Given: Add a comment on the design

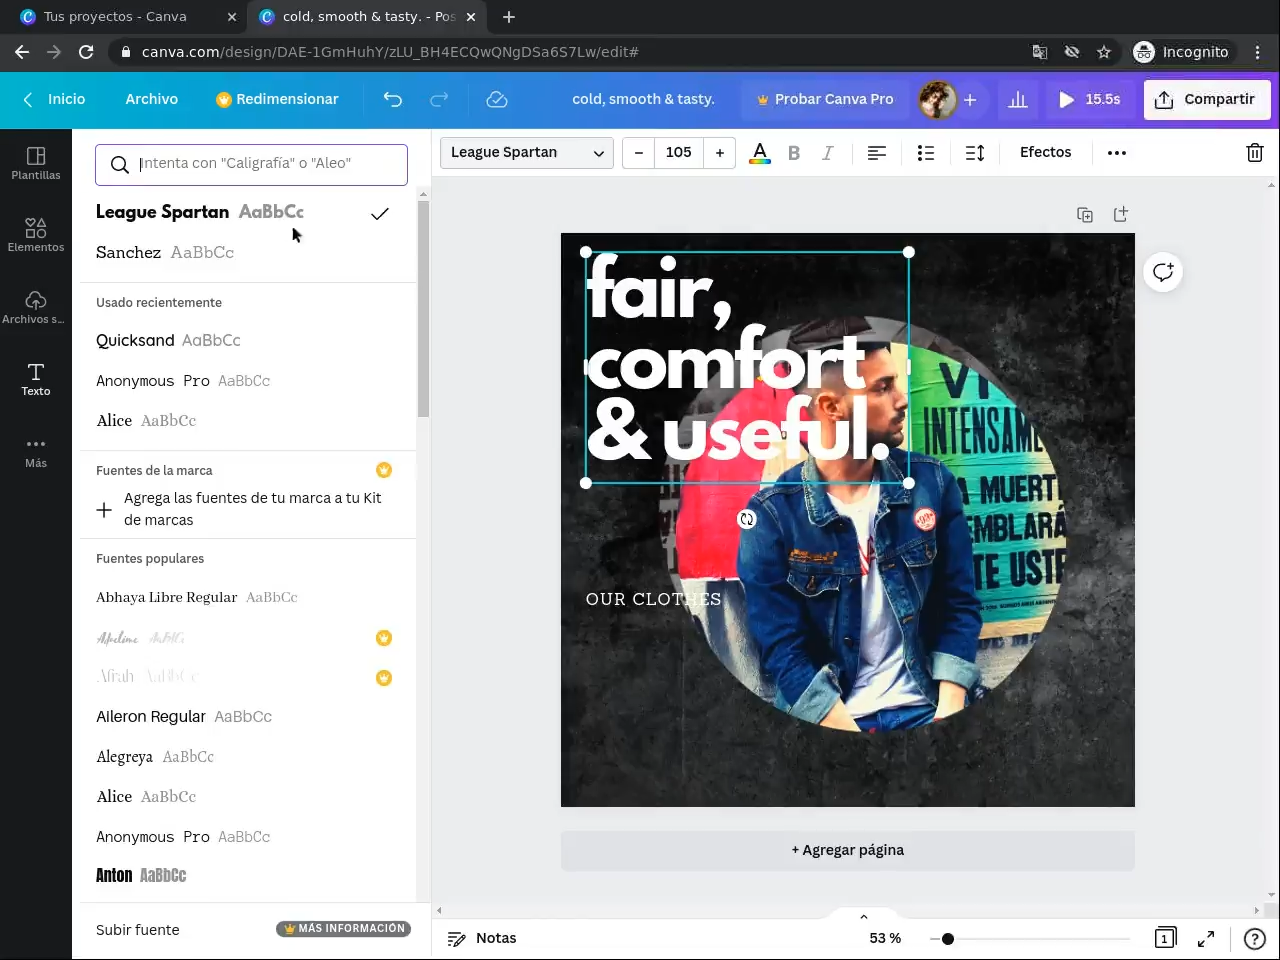Looking at the screenshot, I should tap(1163, 272).
